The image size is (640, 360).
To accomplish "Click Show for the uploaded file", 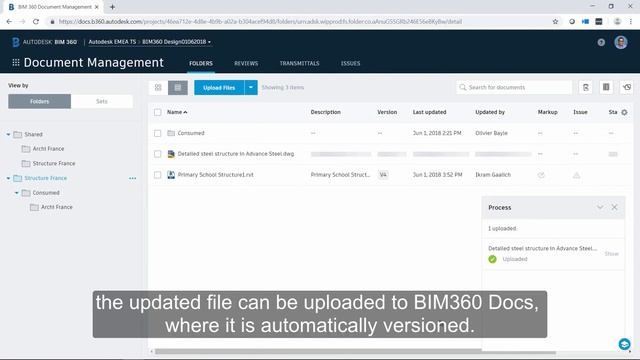I will [x=611, y=254].
